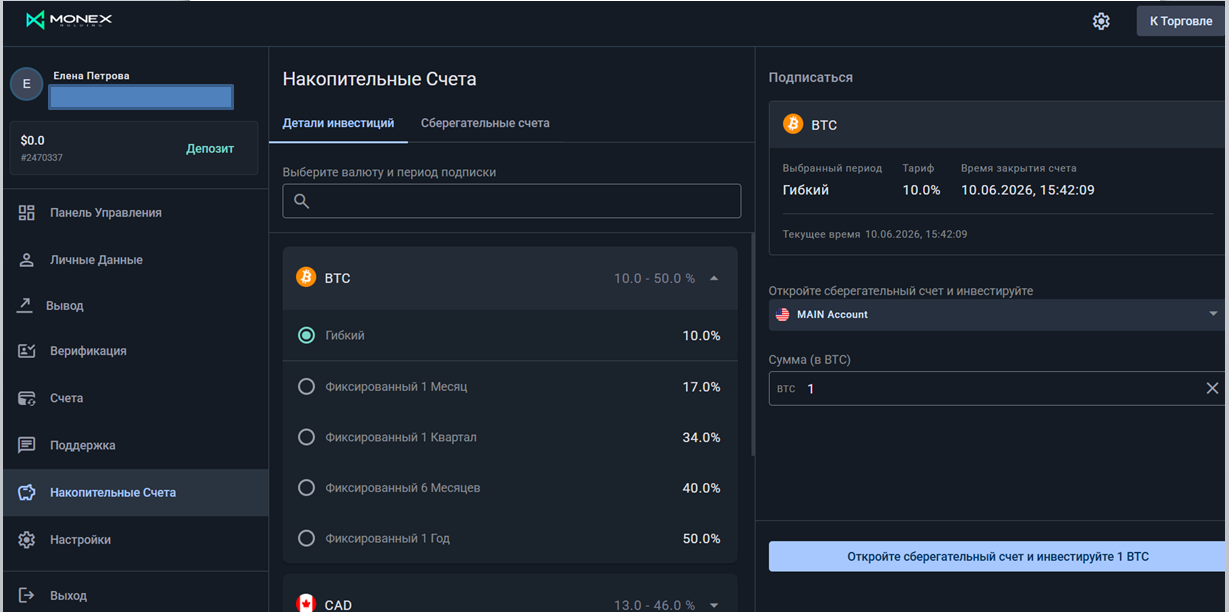Click the 50.0% rate value

(701, 538)
